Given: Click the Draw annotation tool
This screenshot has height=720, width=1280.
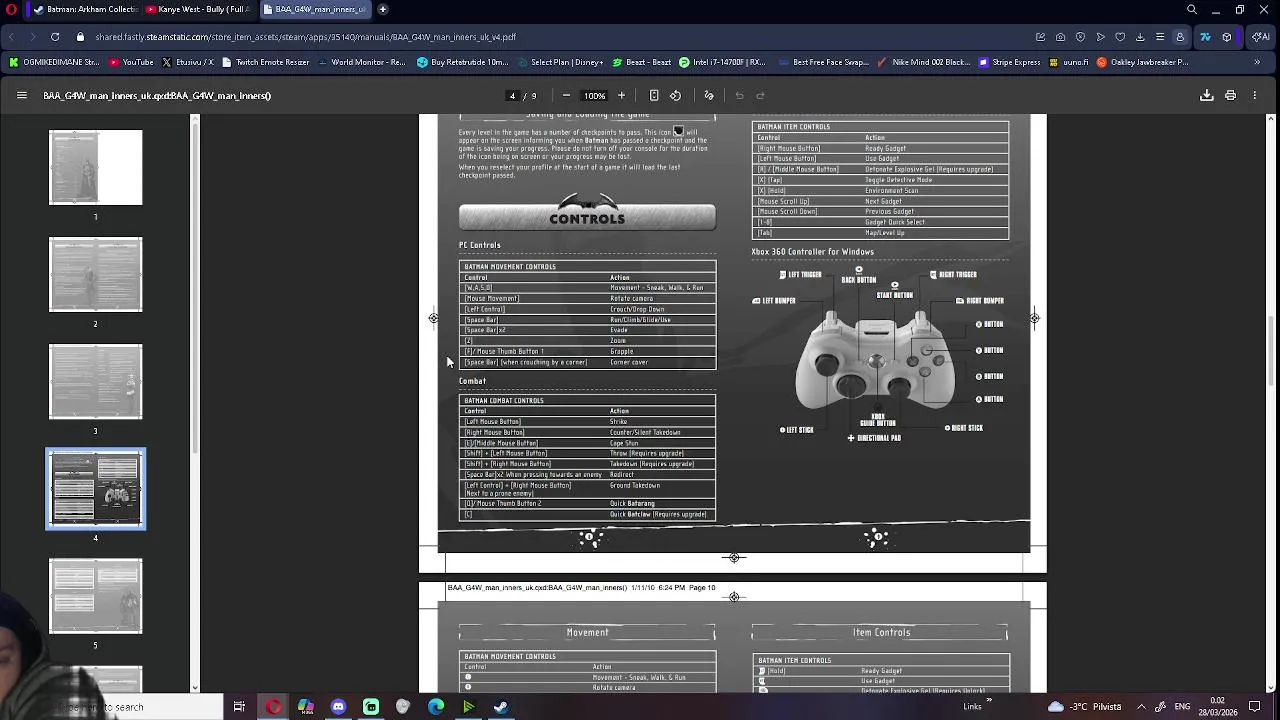Looking at the screenshot, I should (709, 95).
